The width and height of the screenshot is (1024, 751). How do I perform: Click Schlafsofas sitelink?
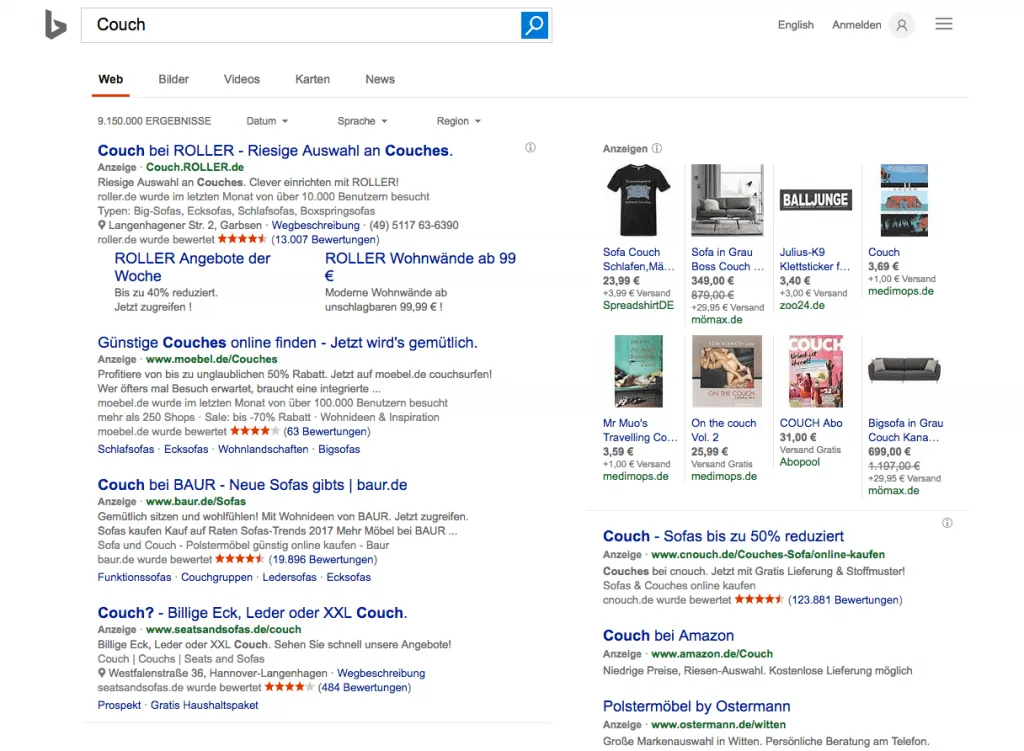126,449
